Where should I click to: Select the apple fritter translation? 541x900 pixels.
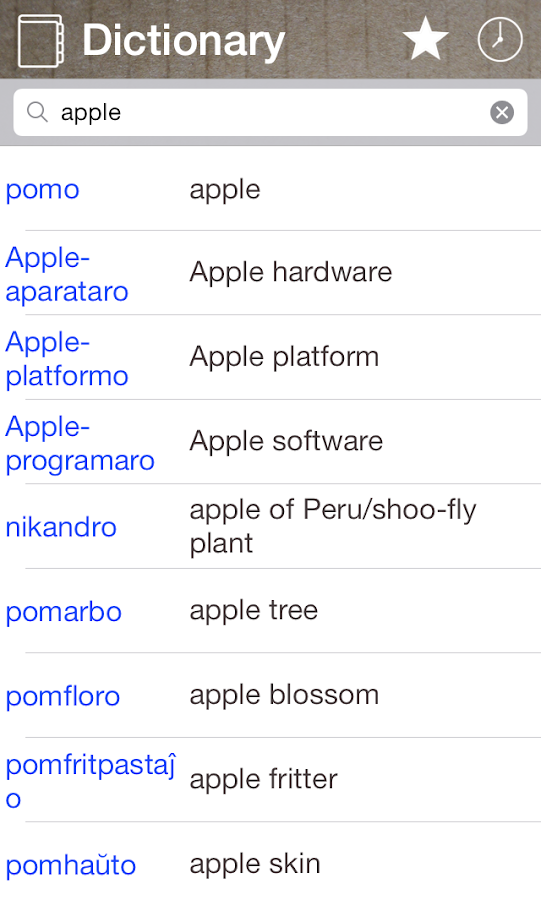click(x=263, y=779)
